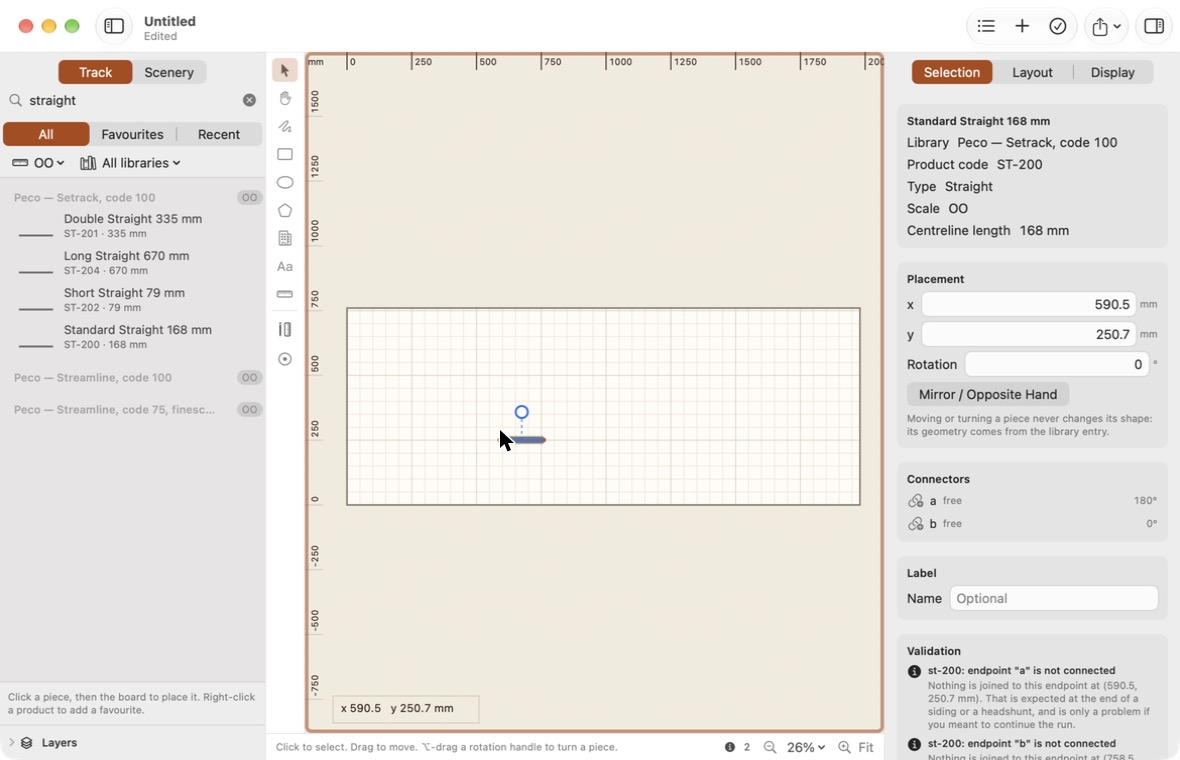Click the Fit zoom button
The width and height of the screenshot is (1180, 760).
pyautogui.click(x=866, y=747)
